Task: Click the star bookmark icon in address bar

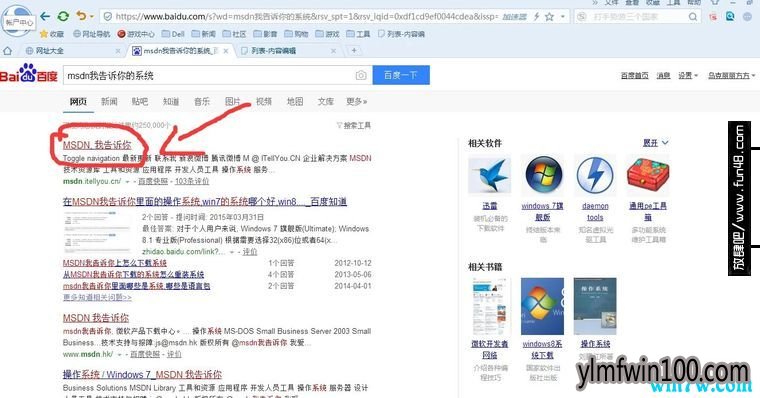Action: point(549,17)
